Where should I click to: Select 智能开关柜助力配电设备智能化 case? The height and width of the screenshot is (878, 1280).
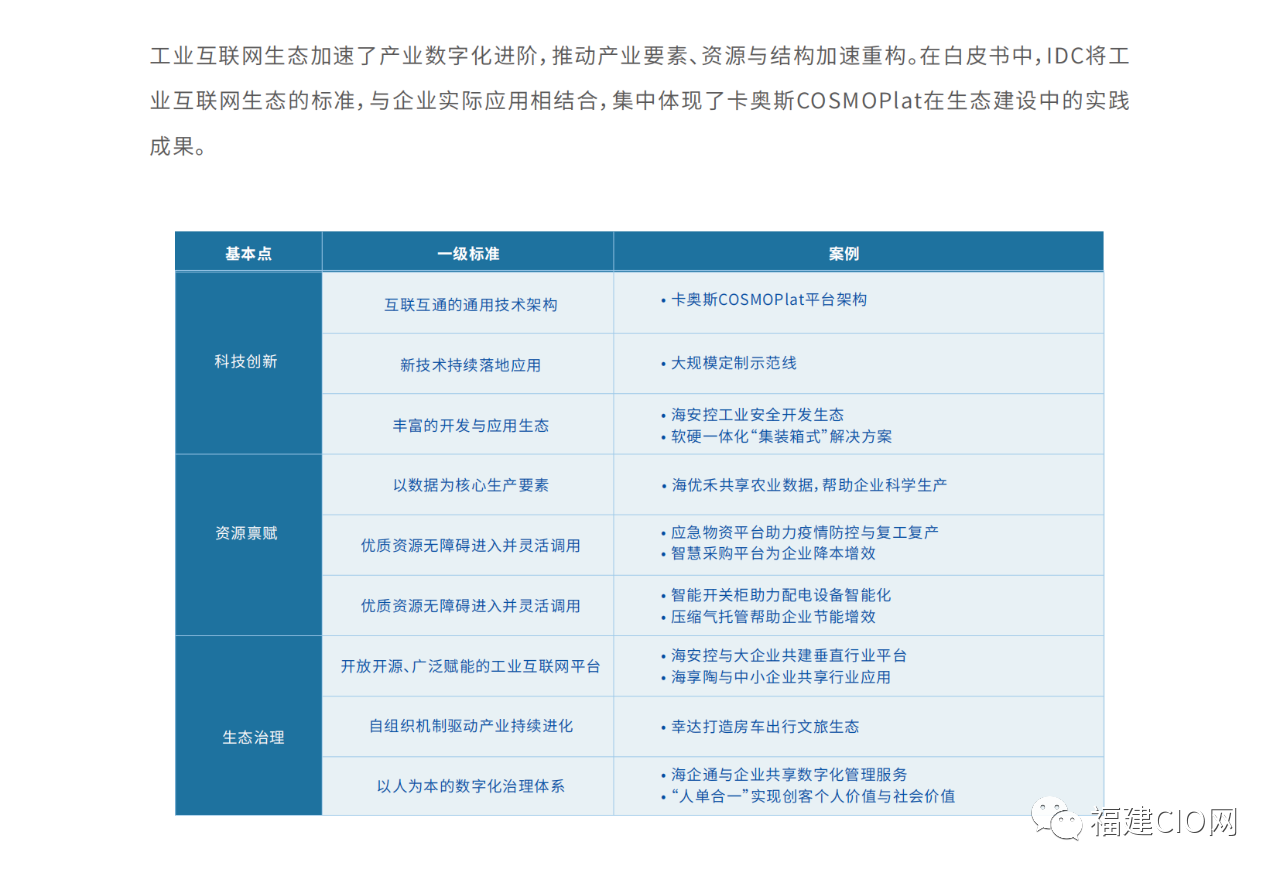tap(775, 595)
